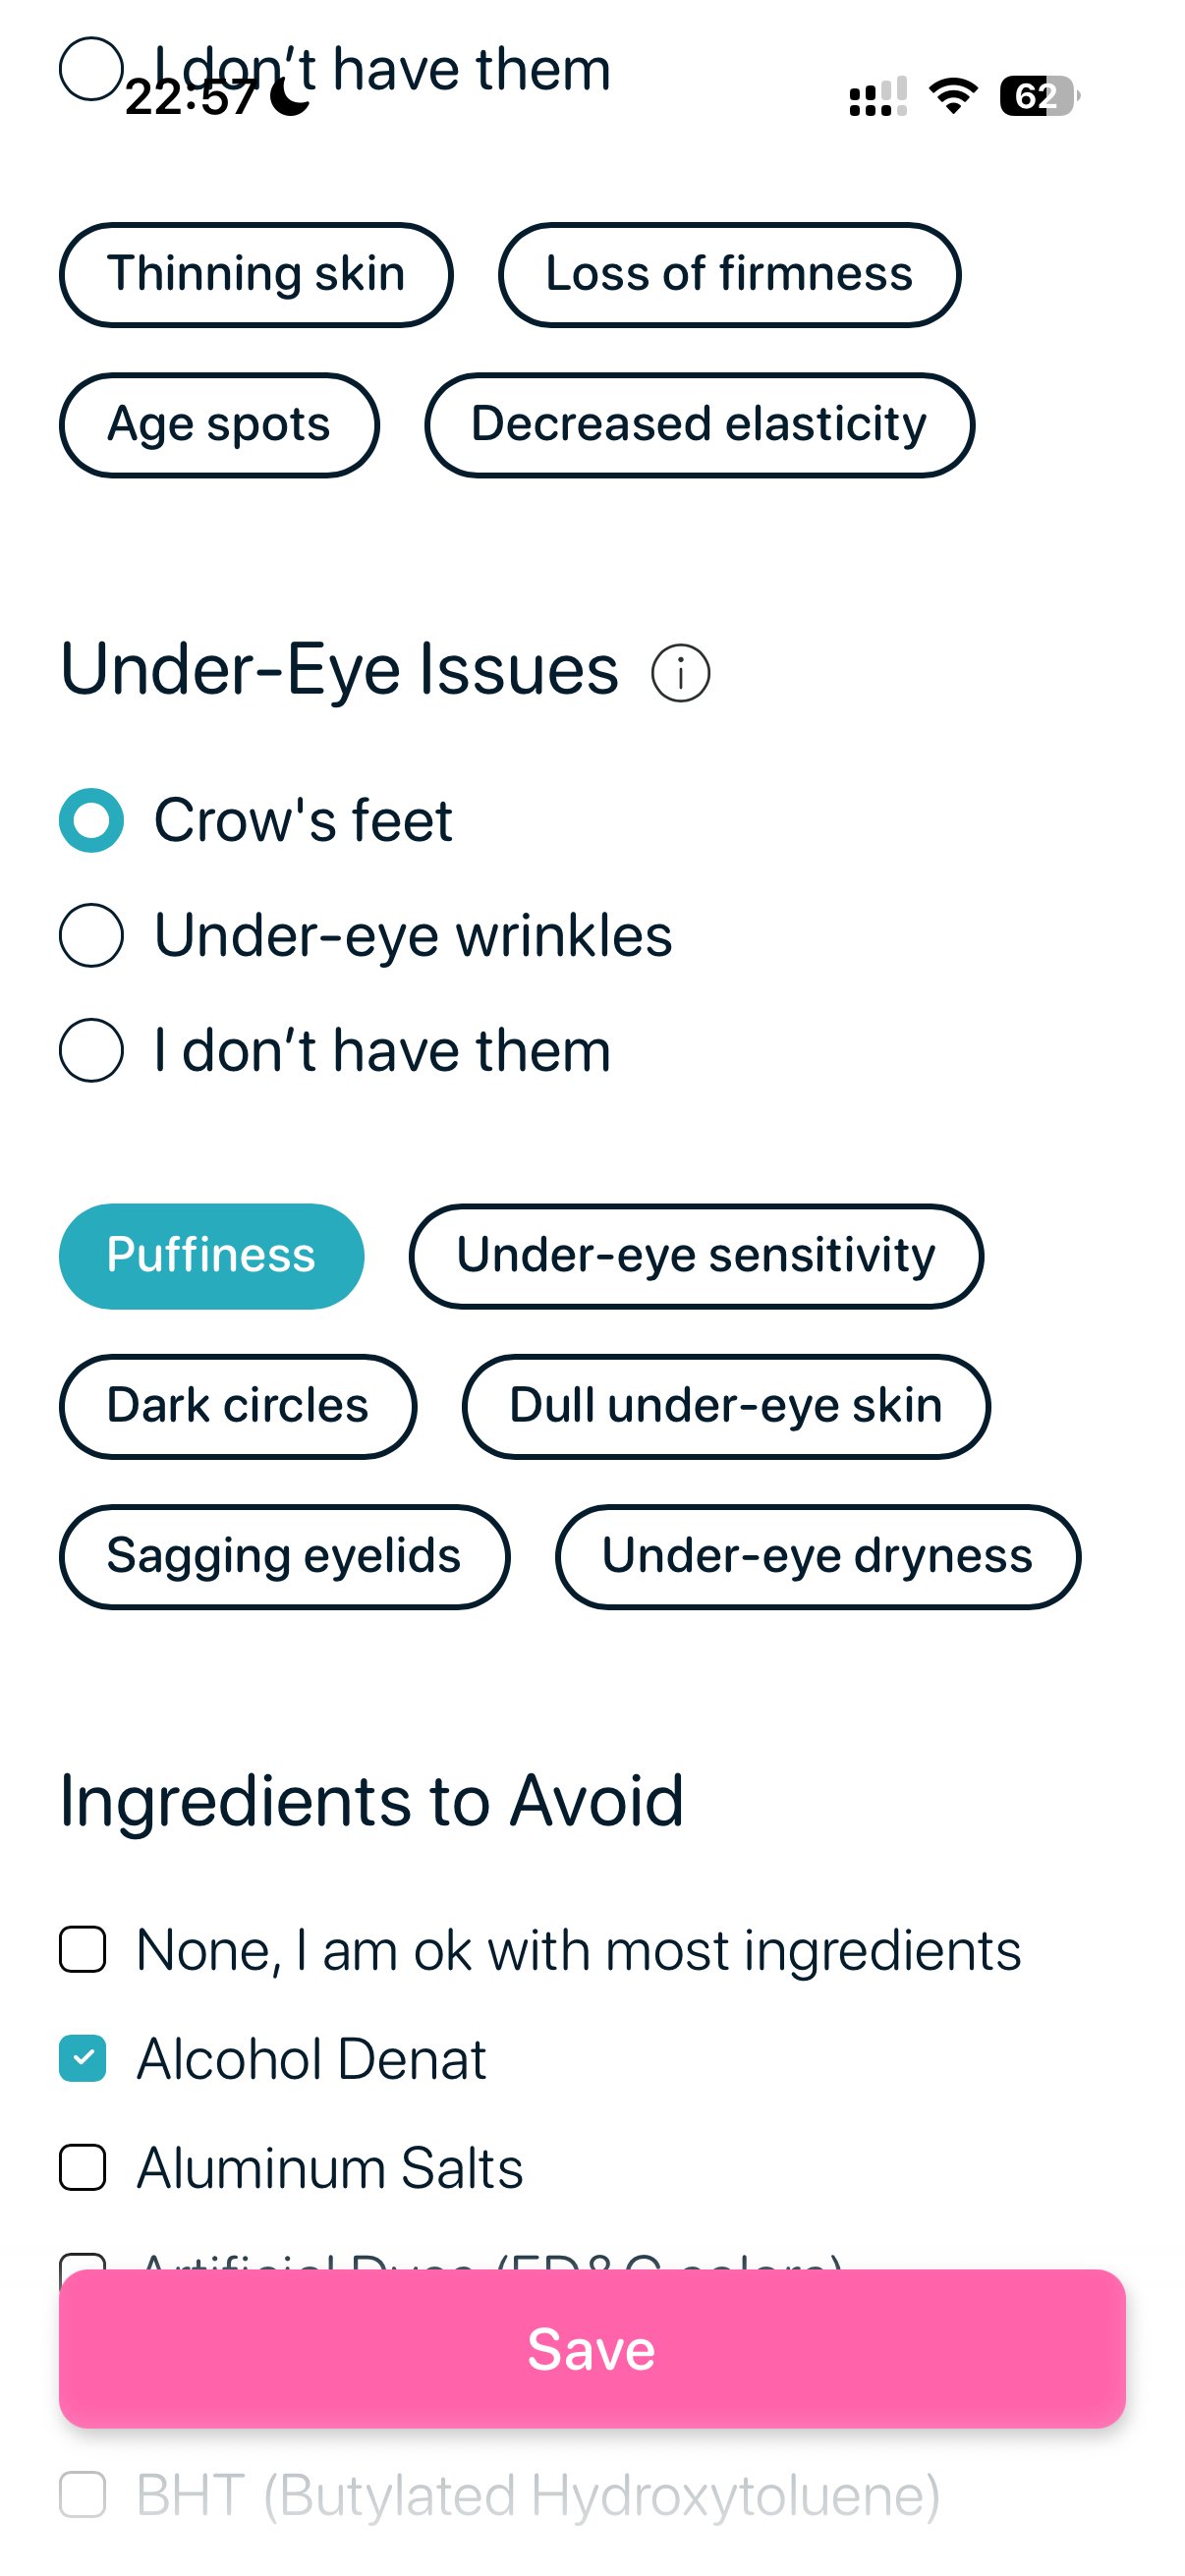
Task: Enable the Aluminum Salts checkbox
Action: click(x=84, y=2168)
